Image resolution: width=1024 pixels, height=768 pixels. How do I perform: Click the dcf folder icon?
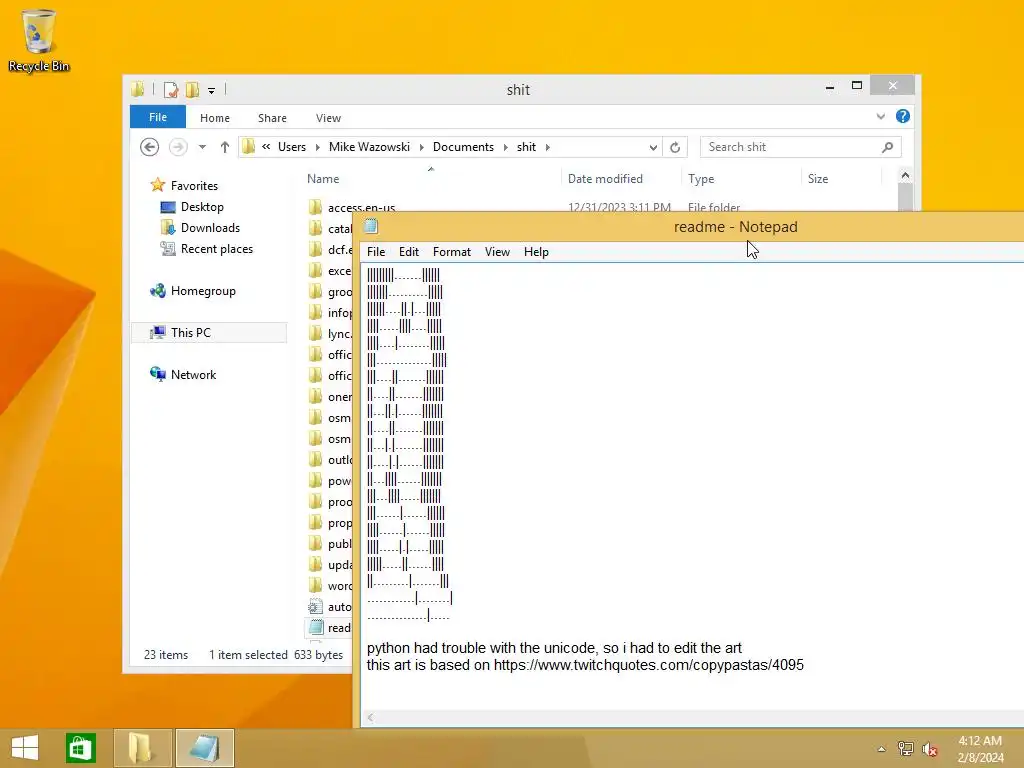click(x=315, y=249)
